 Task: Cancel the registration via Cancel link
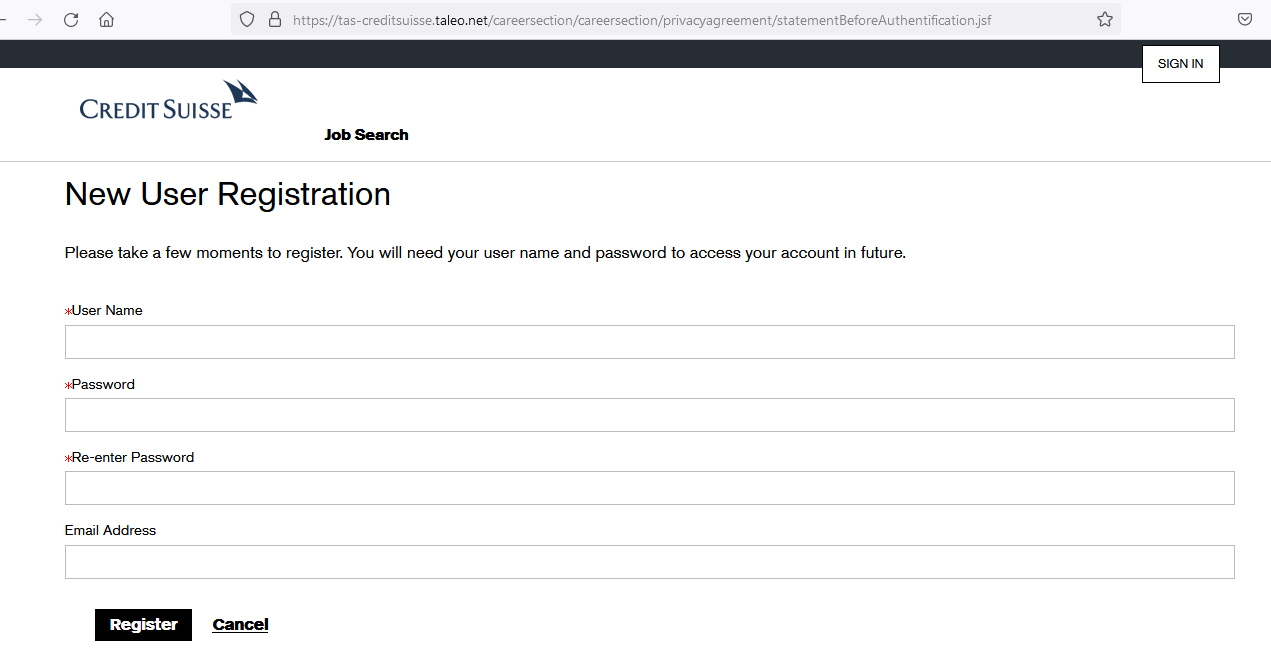pyautogui.click(x=240, y=625)
